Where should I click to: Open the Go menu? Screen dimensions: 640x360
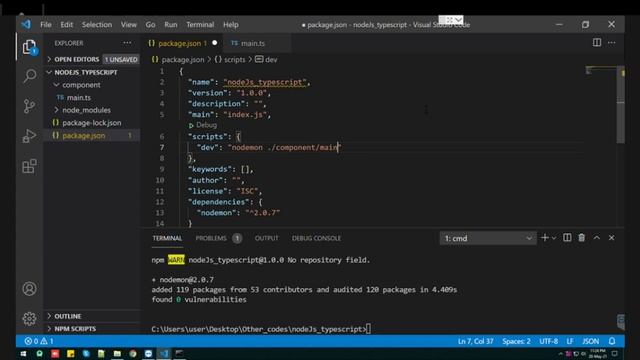(x=150, y=24)
